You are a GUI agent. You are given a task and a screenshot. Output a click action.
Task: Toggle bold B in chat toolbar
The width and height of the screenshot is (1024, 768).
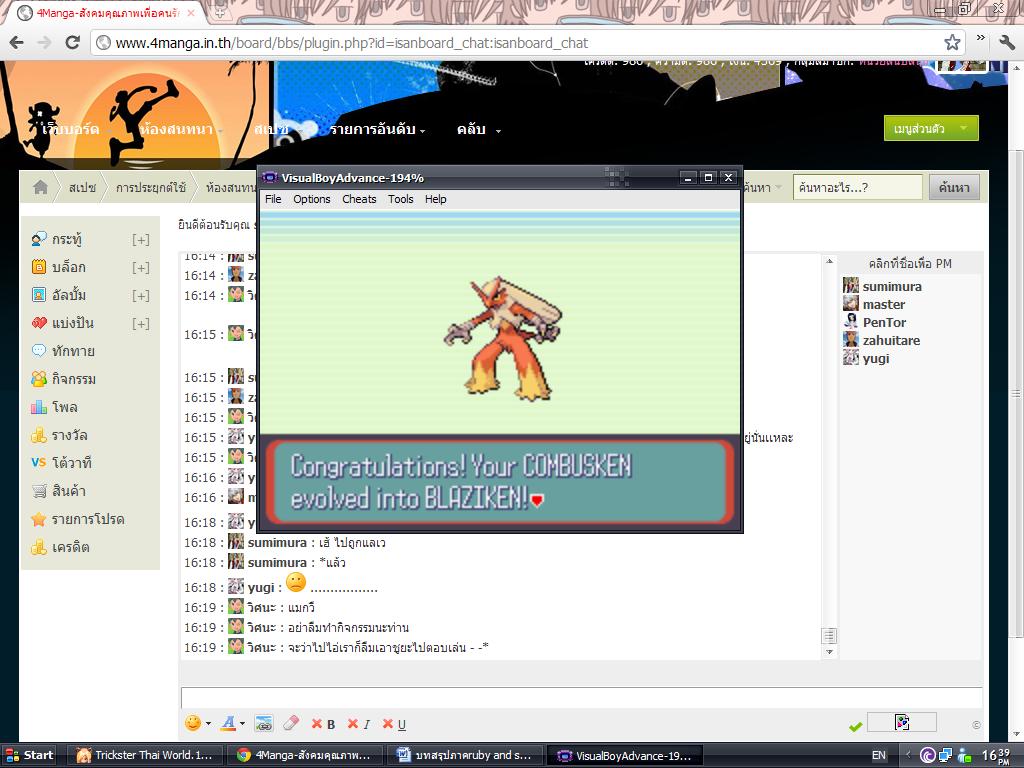click(x=324, y=724)
